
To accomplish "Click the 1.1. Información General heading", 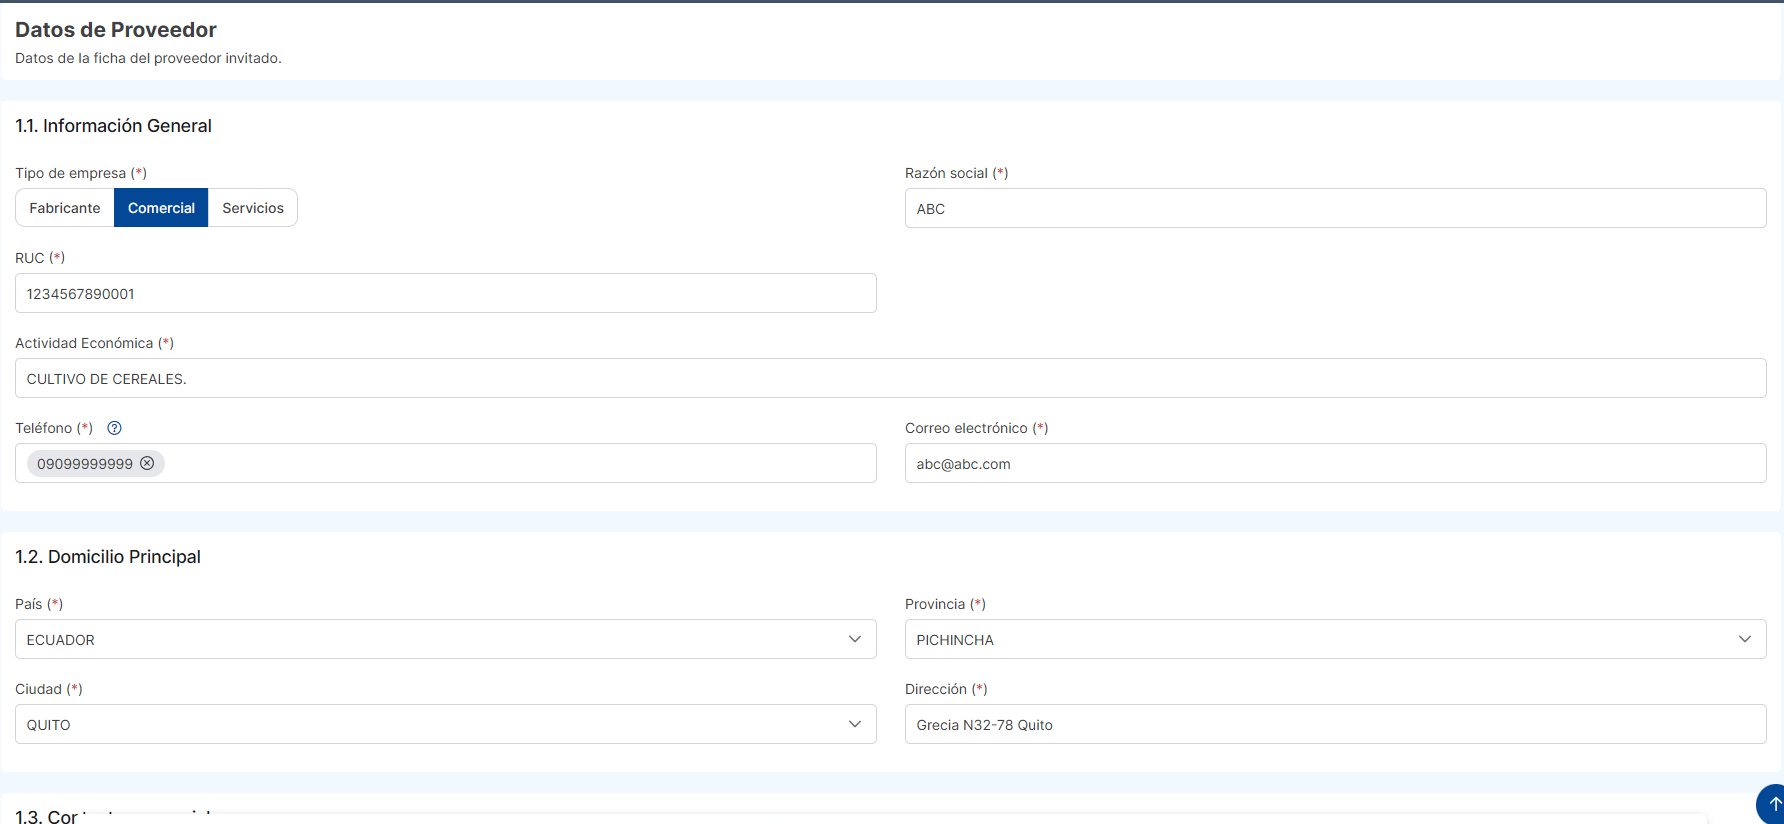I will click(113, 126).
